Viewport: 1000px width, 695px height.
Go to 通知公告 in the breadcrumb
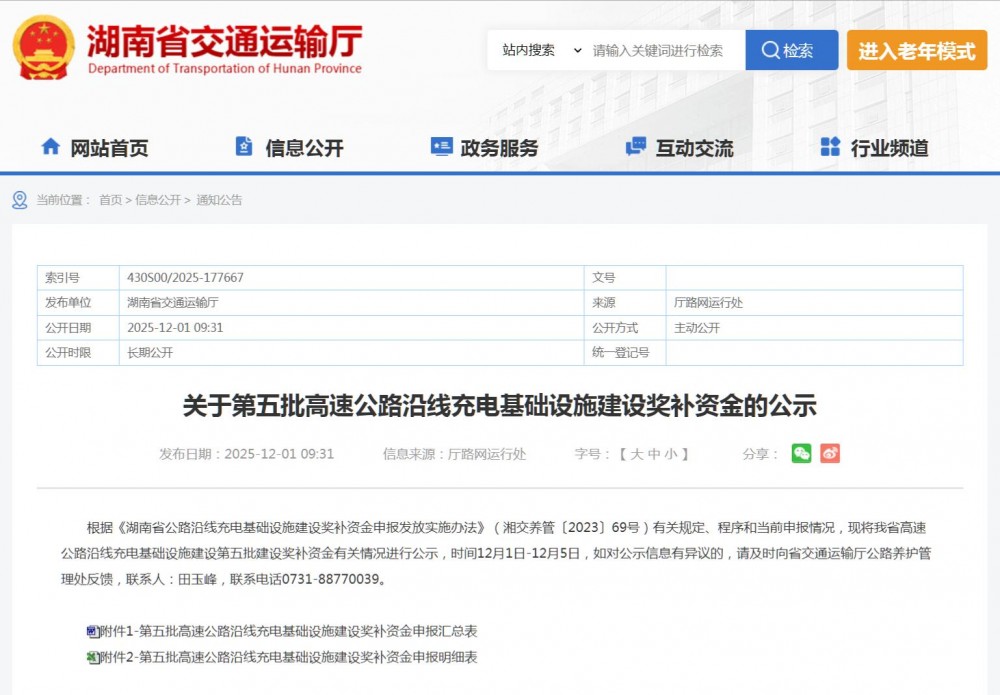(x=219, y=200)
